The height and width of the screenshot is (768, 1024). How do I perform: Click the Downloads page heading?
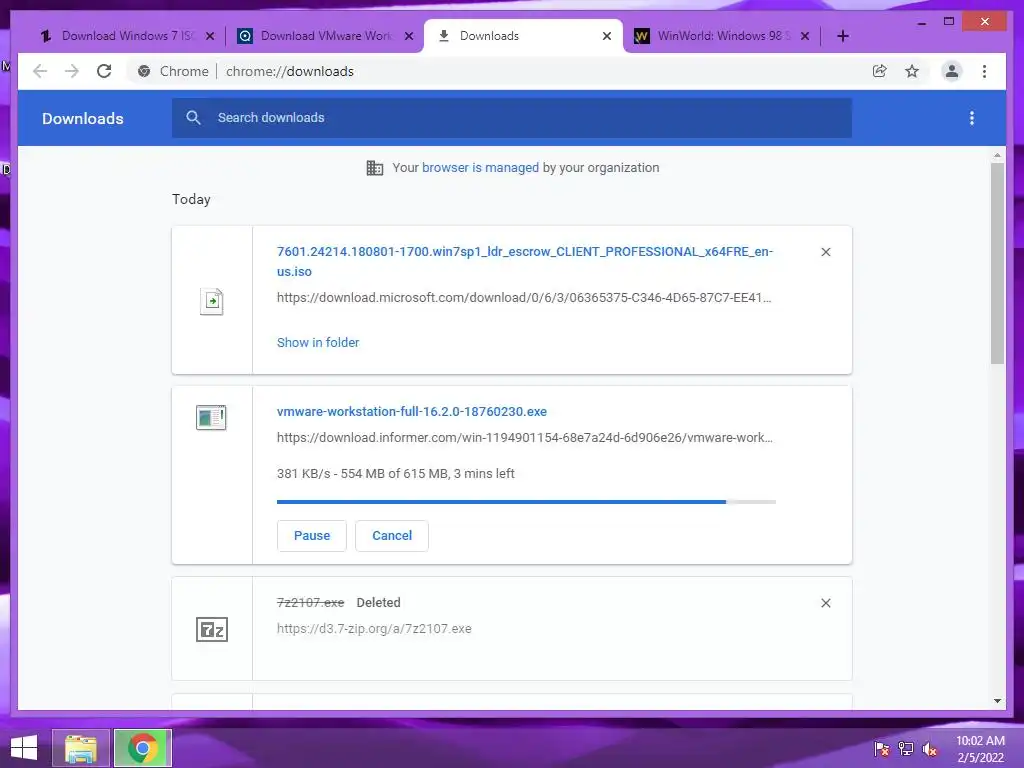click(x=83, y=118)
